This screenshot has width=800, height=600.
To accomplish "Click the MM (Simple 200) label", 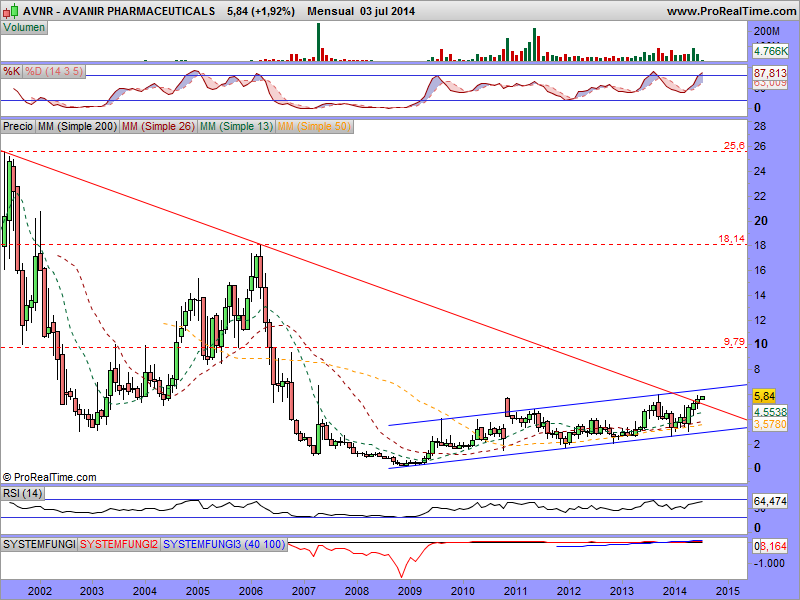I will 77,127.
